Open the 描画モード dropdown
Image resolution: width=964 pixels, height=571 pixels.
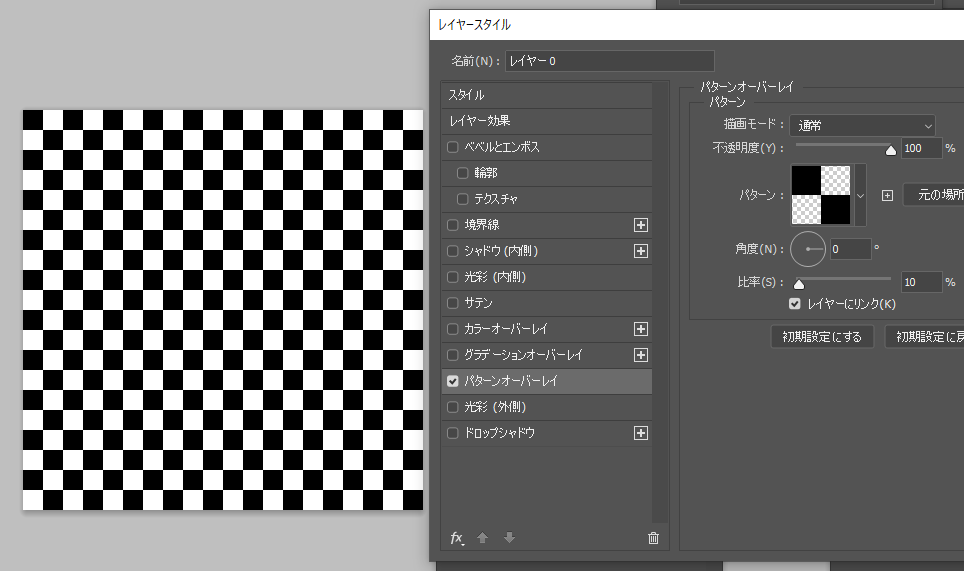pos(862,126)
